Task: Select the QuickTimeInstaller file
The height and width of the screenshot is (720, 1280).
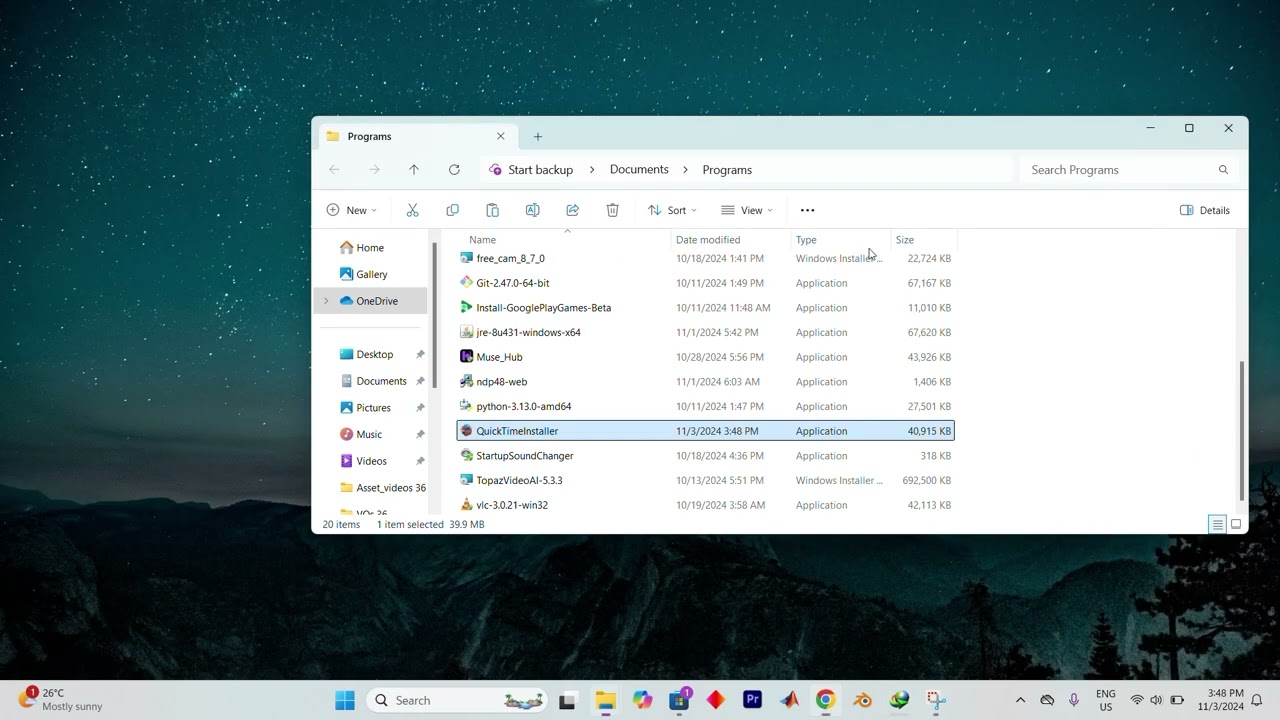Action: click(x=705, y=431)
